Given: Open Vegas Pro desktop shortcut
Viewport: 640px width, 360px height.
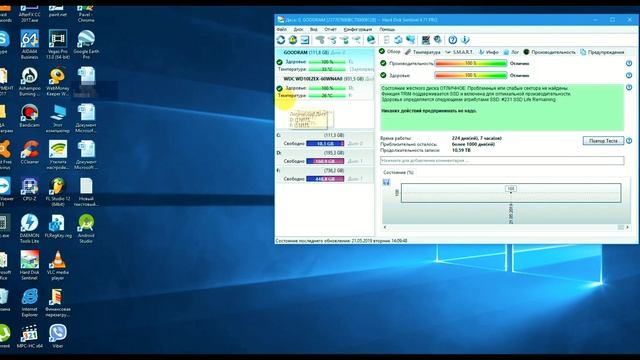Looking at the screenshot, I should (x=58, y=45).
